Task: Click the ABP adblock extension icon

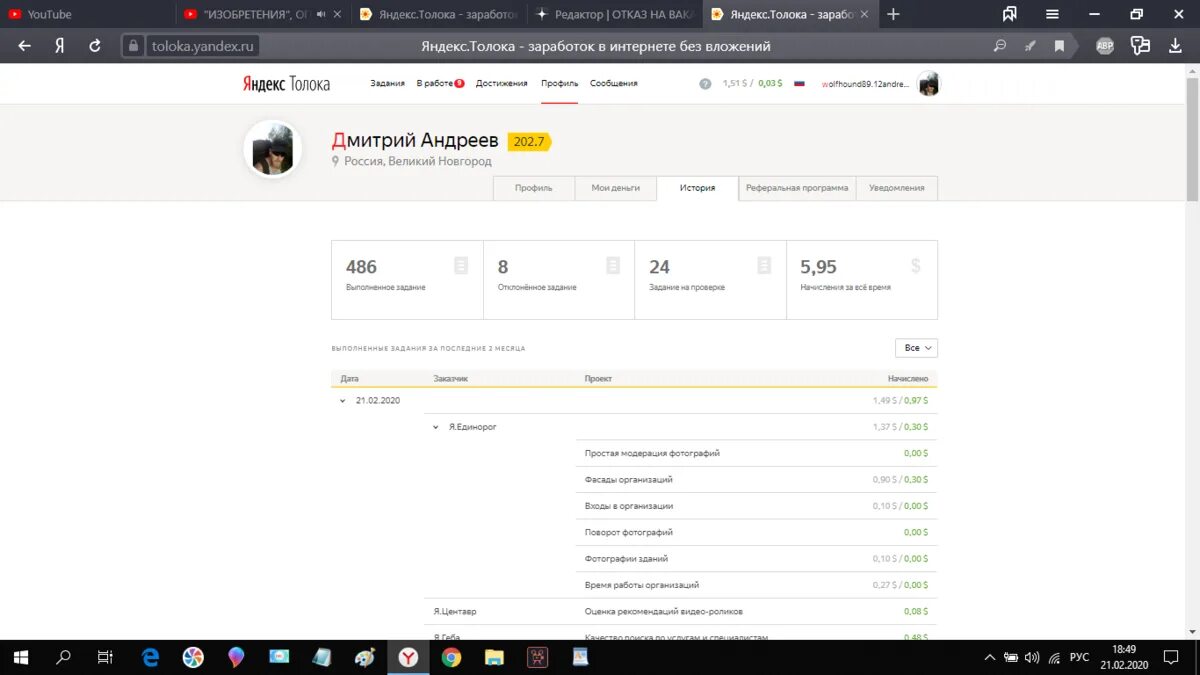Action: (1105, 46)
